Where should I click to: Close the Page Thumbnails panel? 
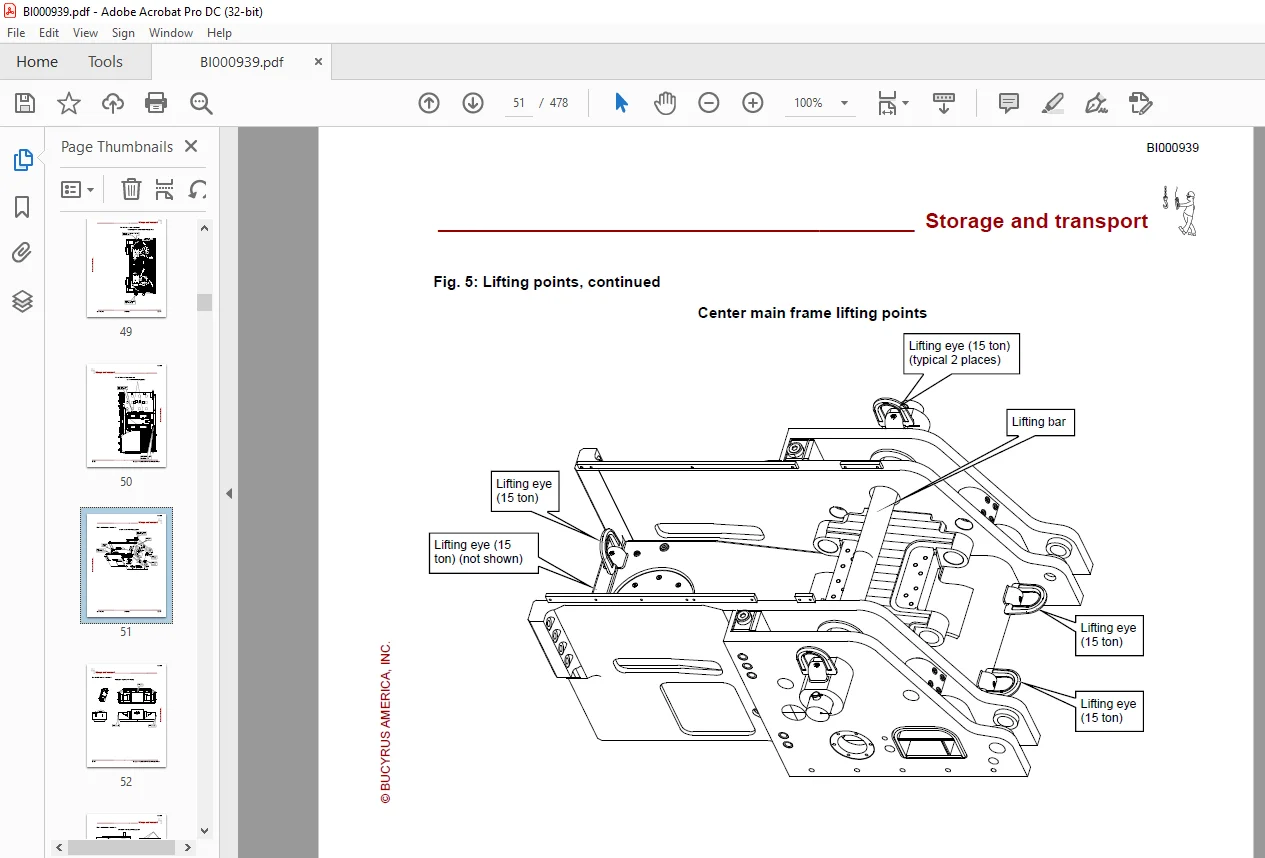pos(191,146)
